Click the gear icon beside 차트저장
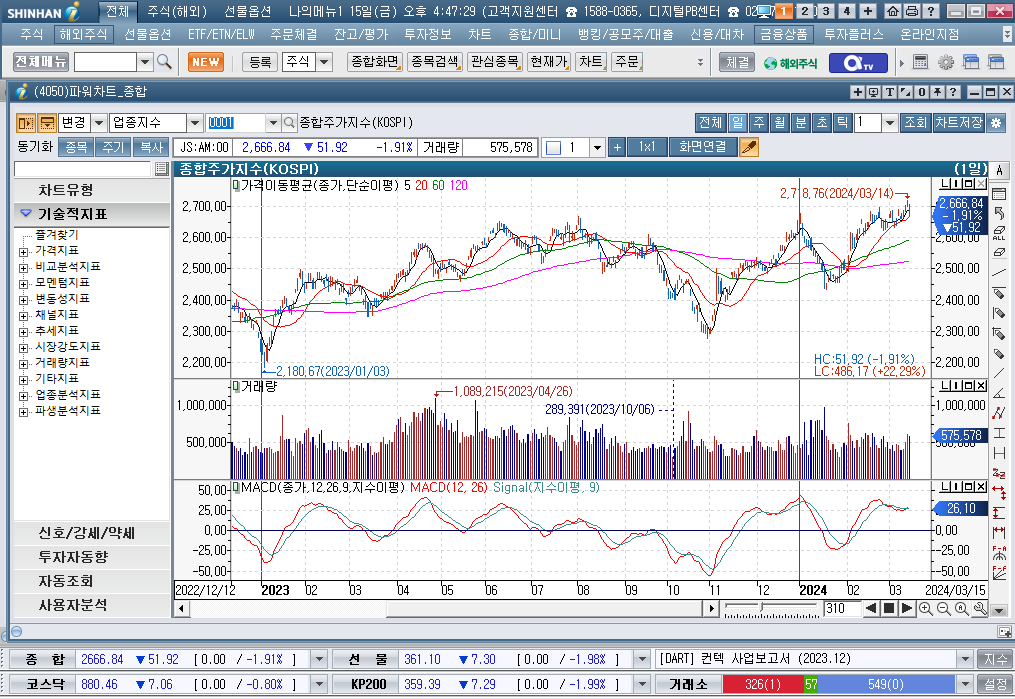 [996, 122]
